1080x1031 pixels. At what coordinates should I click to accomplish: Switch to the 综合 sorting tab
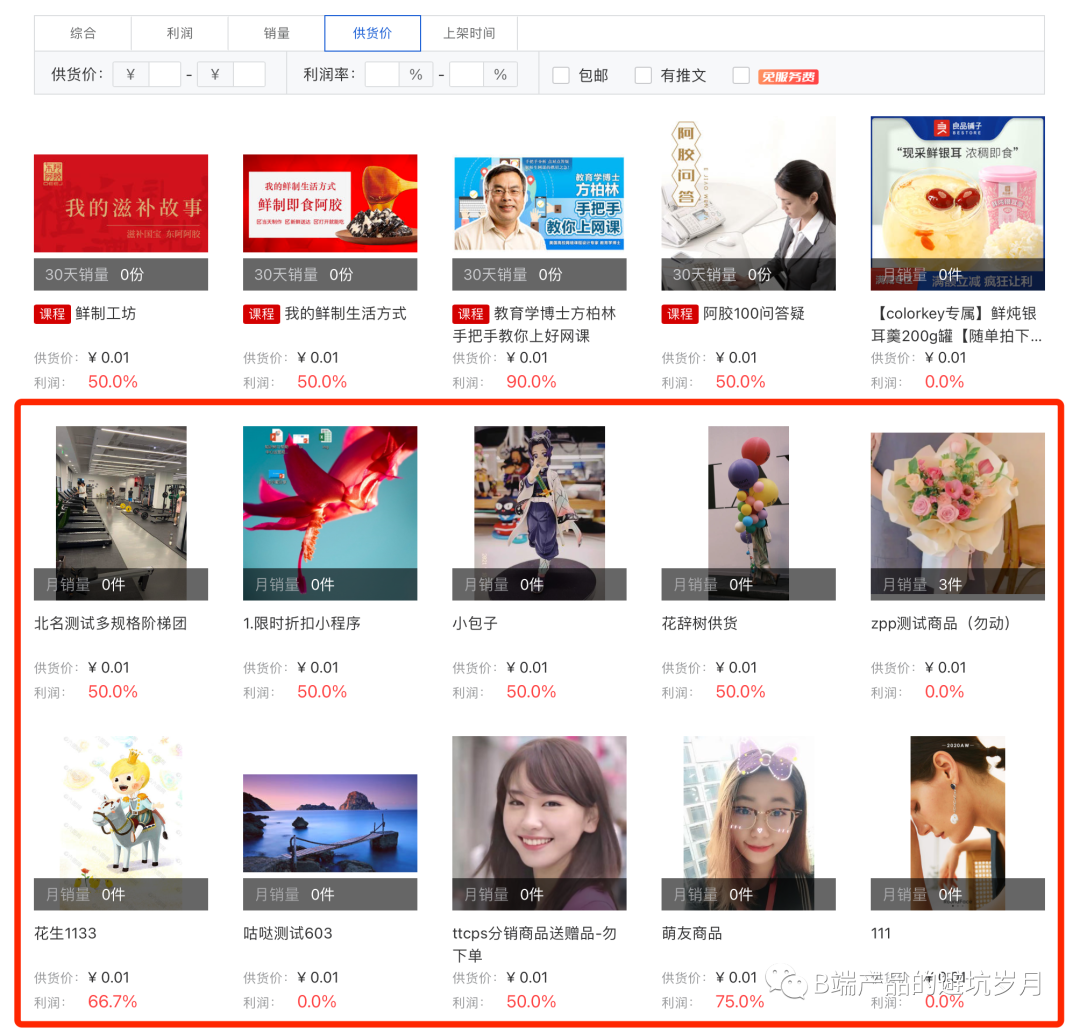click(x=83, y=33)
